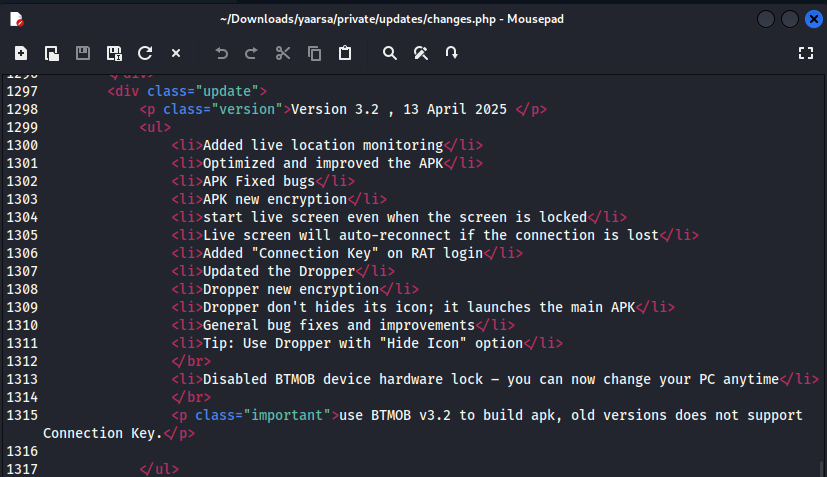Reload the document from disk
The width and height of the screenshot is (827, 477).
click(145, 53)
